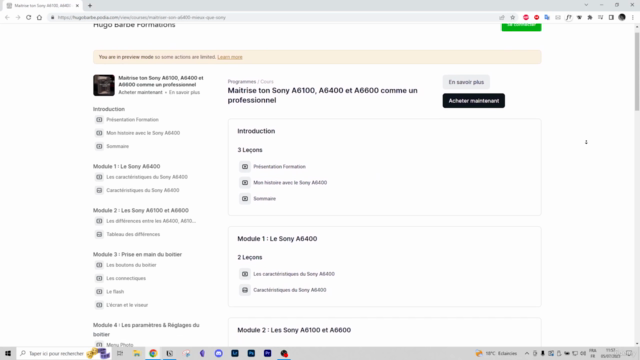Open the Fonts finder extension icon
The image size is (640, 360).
pyautogui.click(x=569, y=18)
